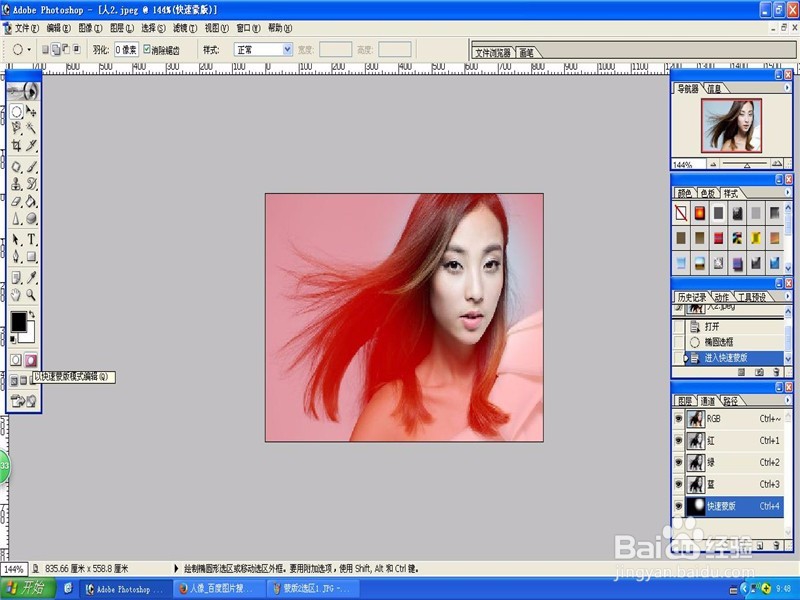Select the History Brush tool
The image size is (800, 600).
coord(31,184)
